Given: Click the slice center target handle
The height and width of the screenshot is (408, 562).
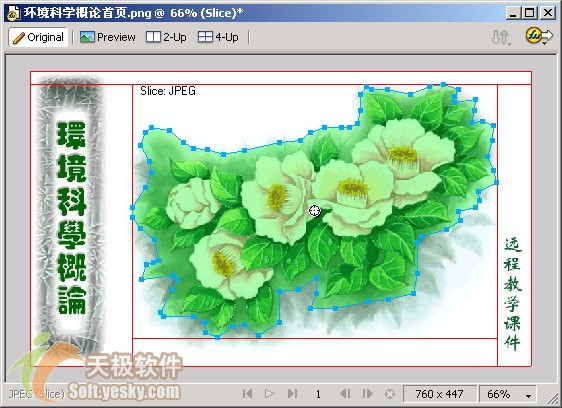Looking at the screenshot, I should (314, 211).
